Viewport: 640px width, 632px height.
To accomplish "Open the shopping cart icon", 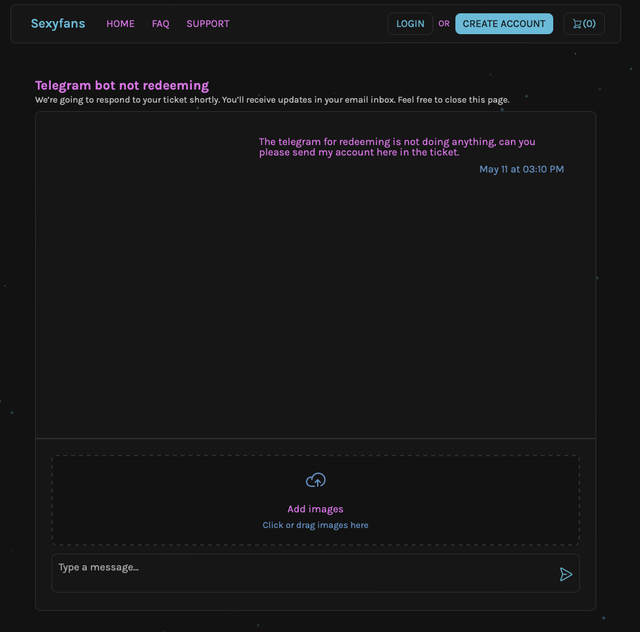I will pos(584,24).
